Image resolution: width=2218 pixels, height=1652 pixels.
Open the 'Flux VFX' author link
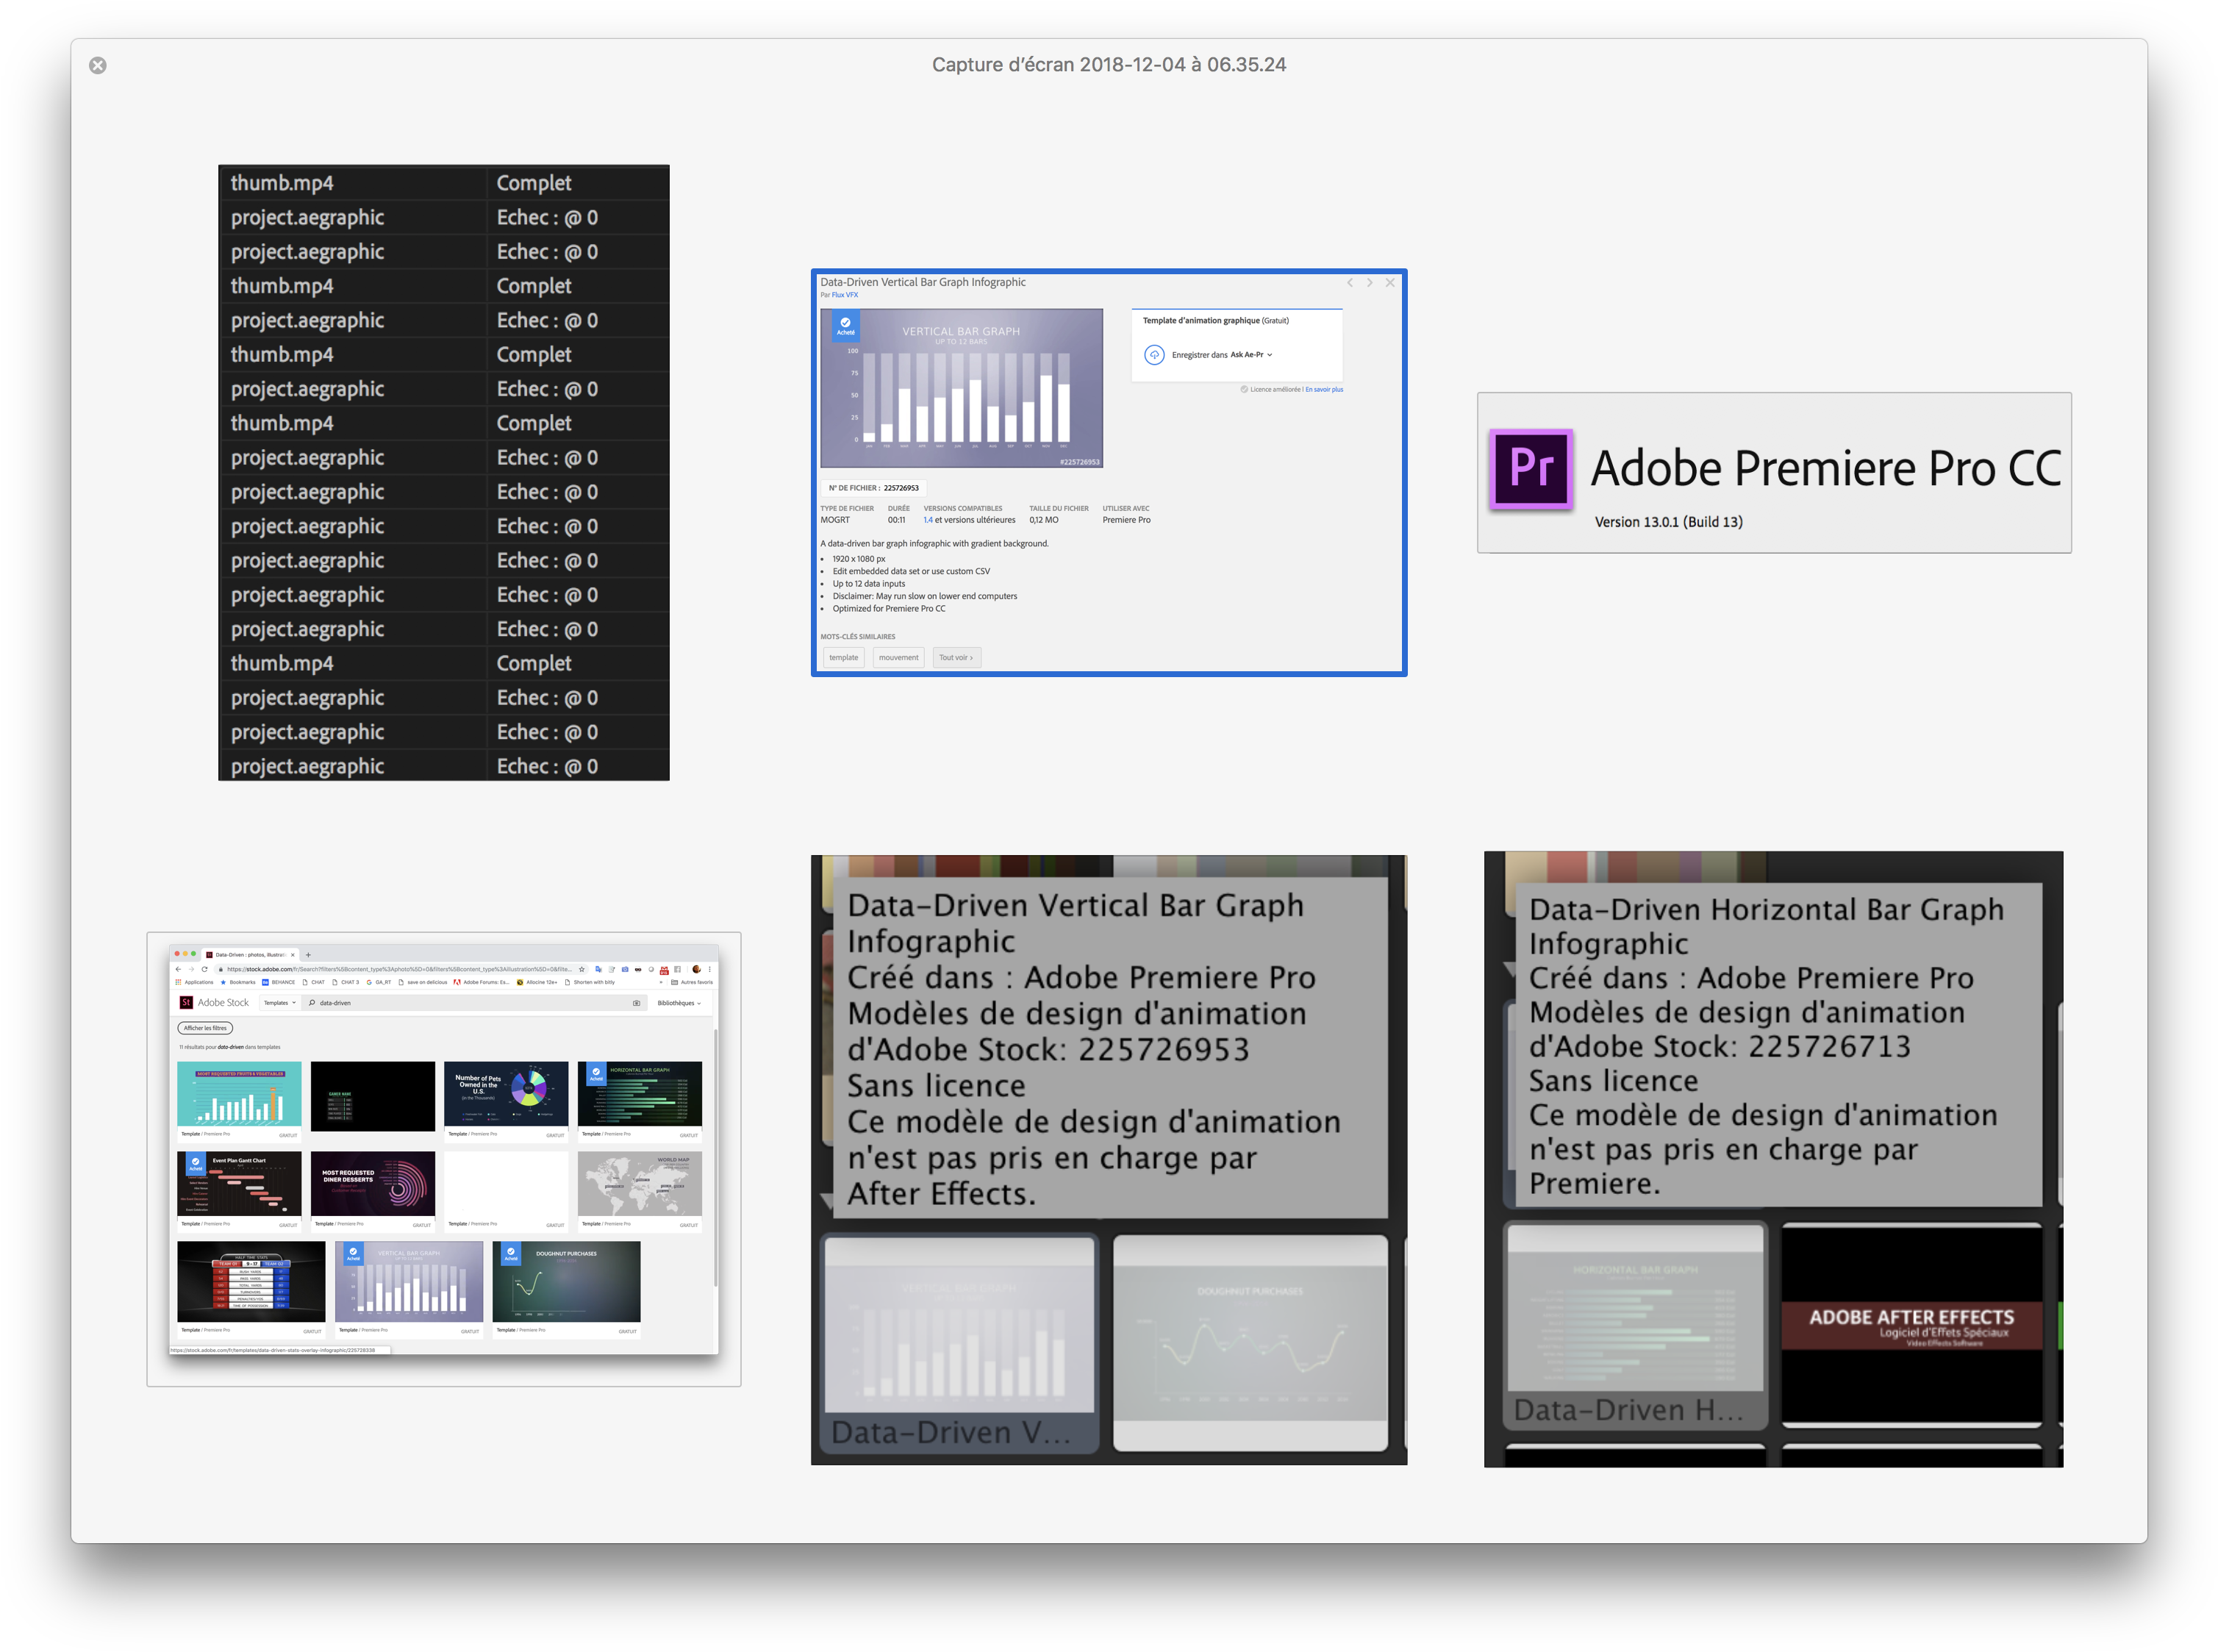845,295
